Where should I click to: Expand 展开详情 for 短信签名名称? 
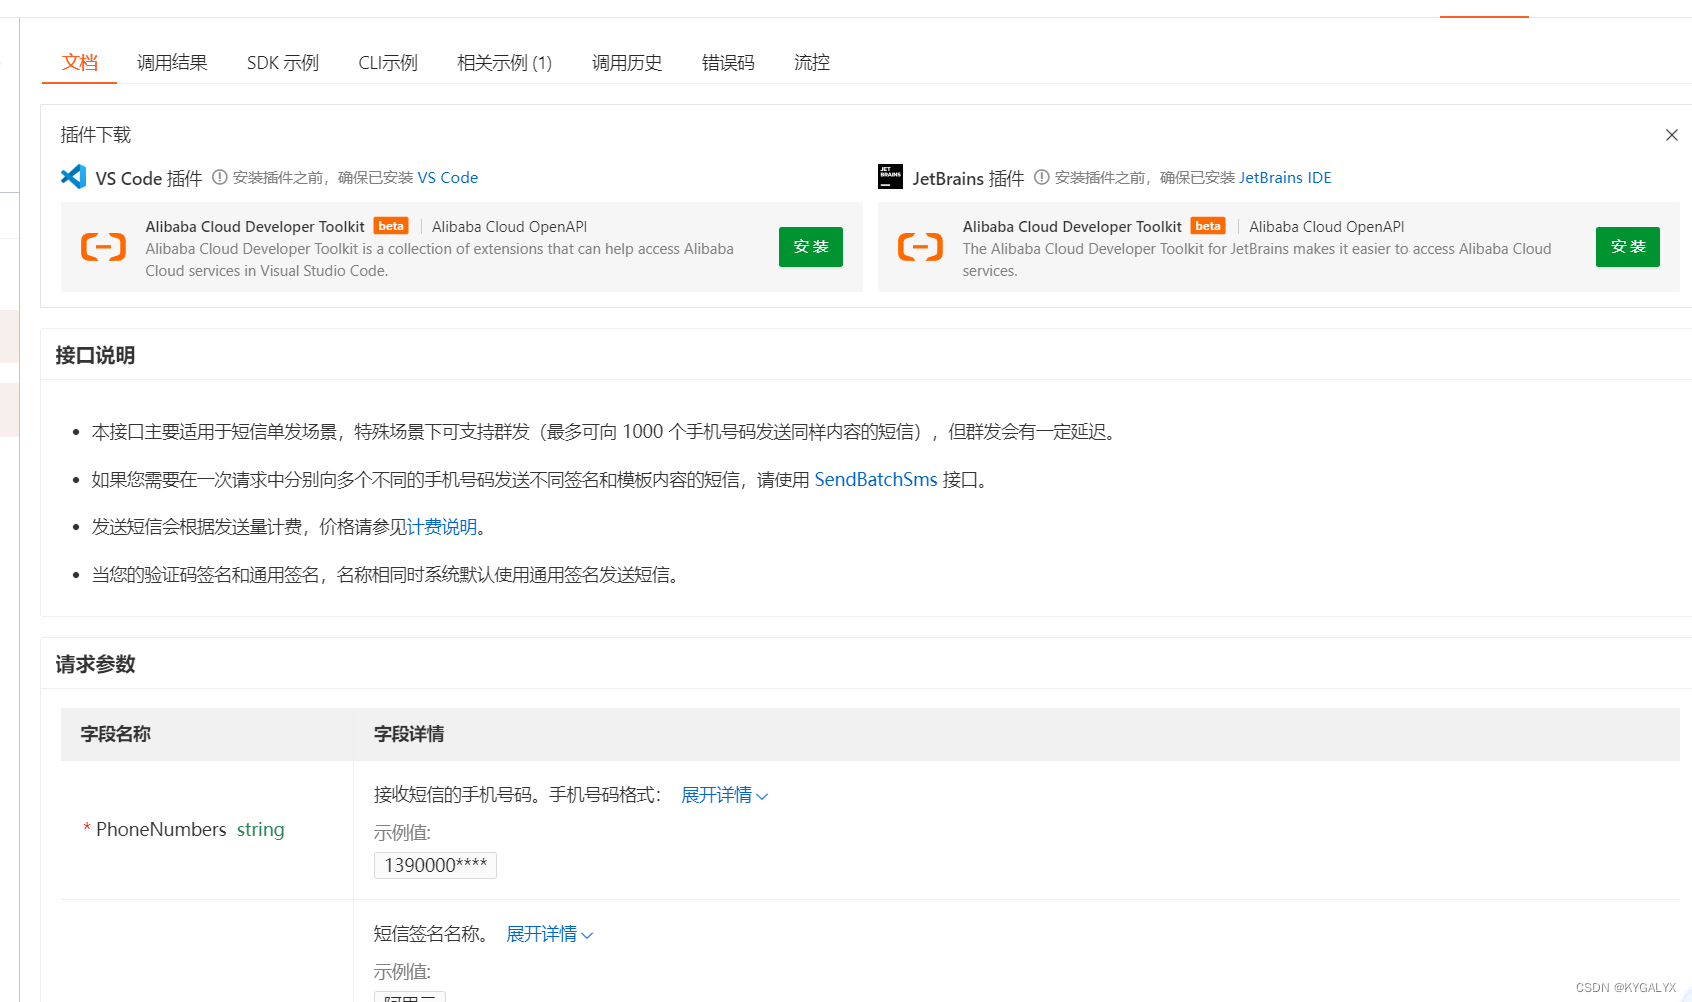pos(550,934)
